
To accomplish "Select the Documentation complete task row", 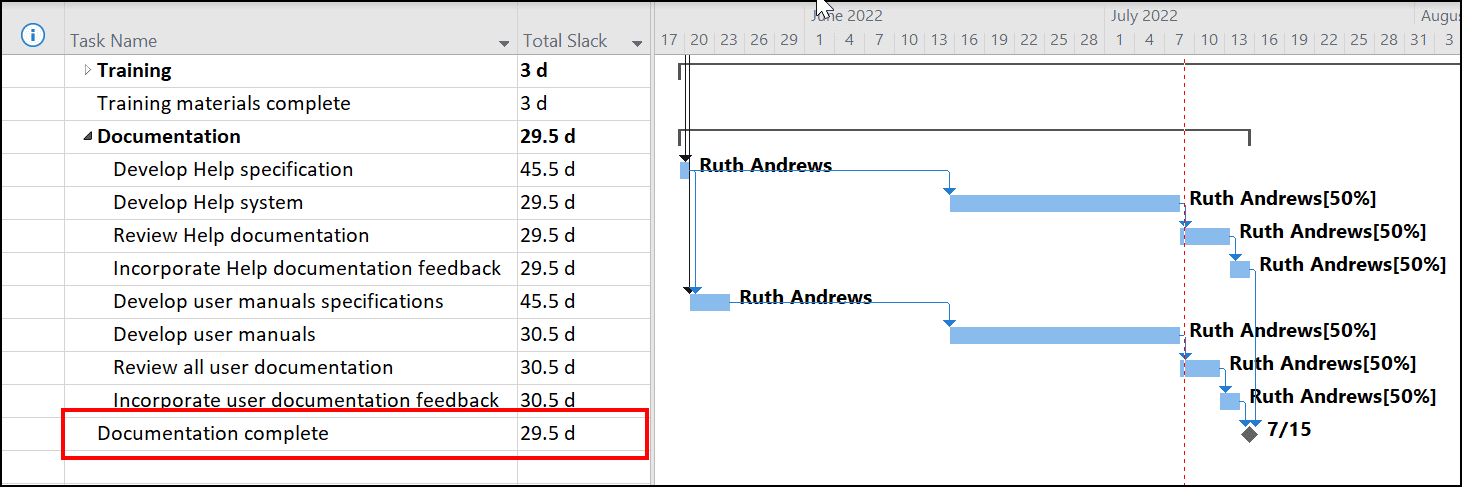I will 355,433.
